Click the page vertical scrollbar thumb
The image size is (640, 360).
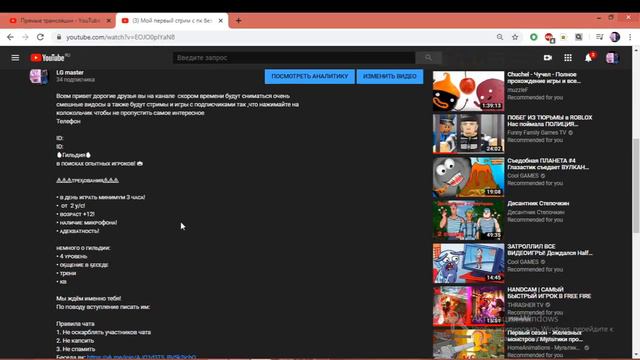click(636, 186)
